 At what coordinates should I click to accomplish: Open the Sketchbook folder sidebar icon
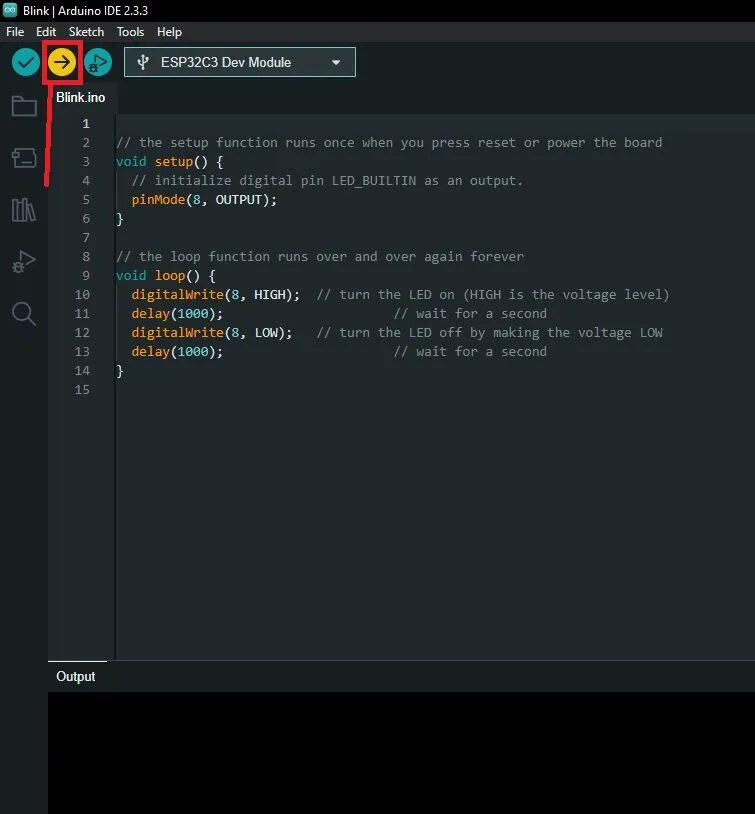click(x=24, y=107)
